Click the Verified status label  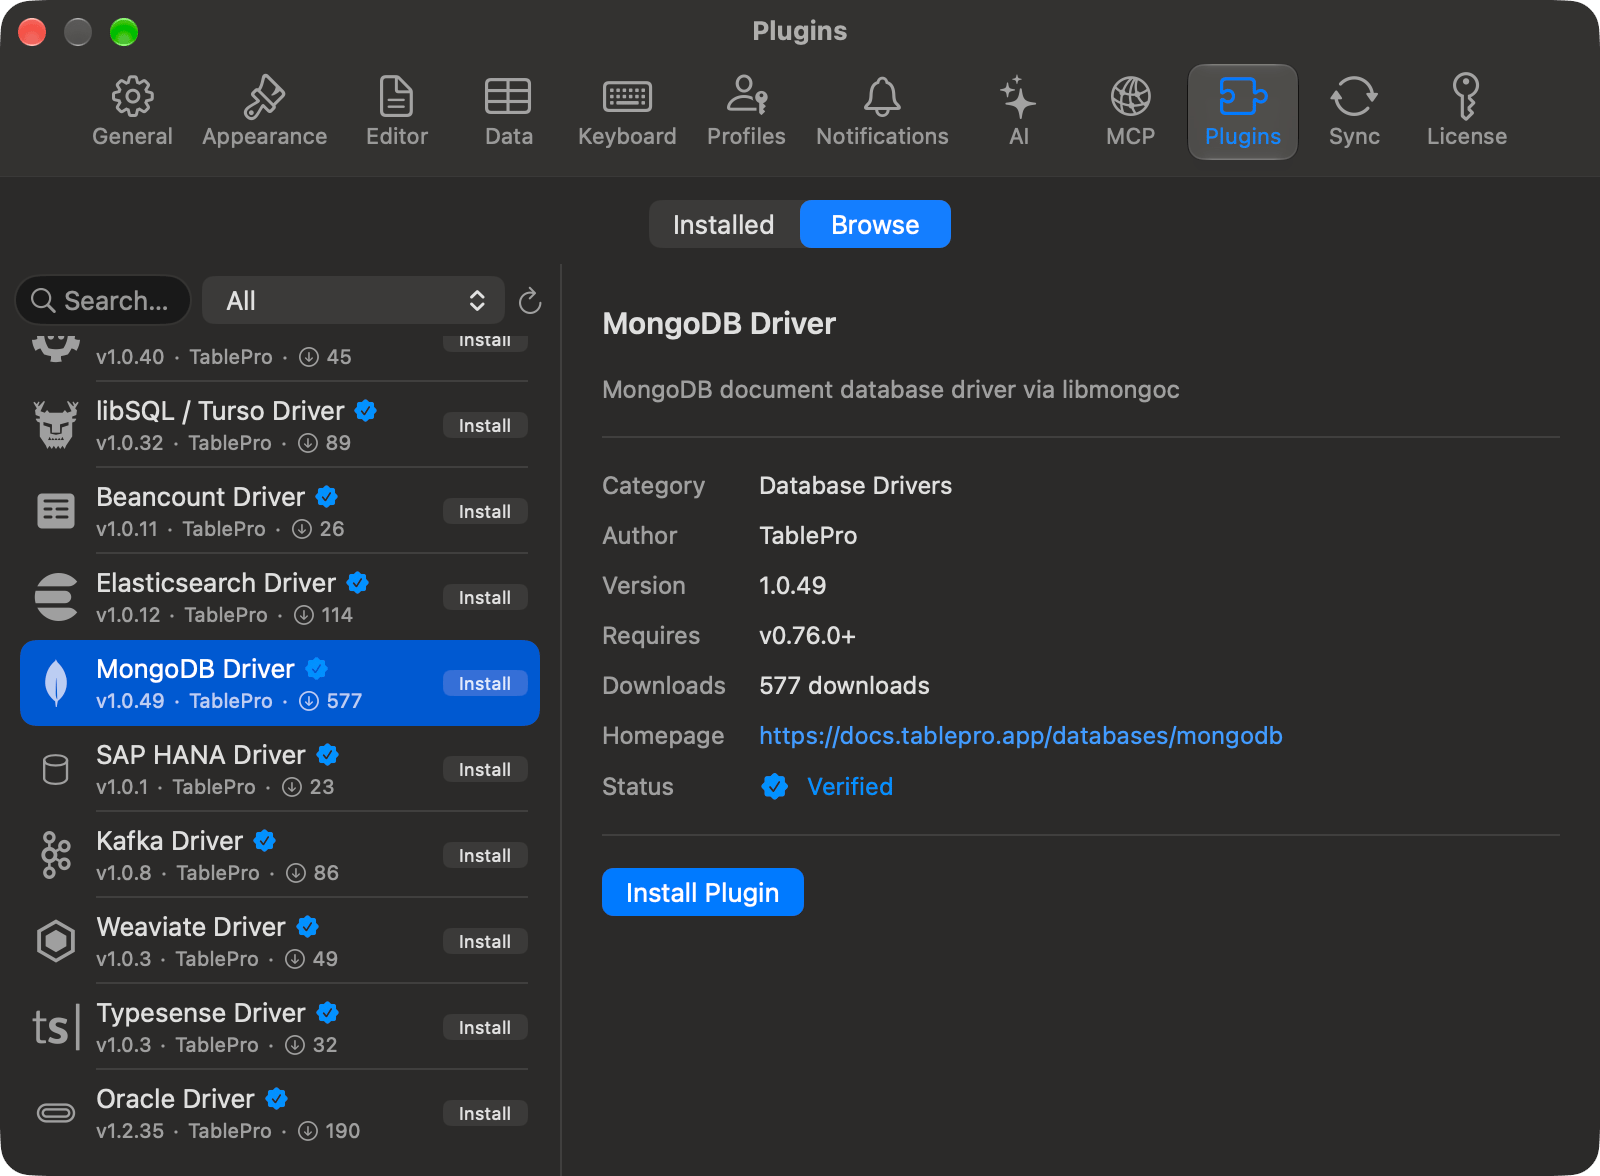point(850,787)
